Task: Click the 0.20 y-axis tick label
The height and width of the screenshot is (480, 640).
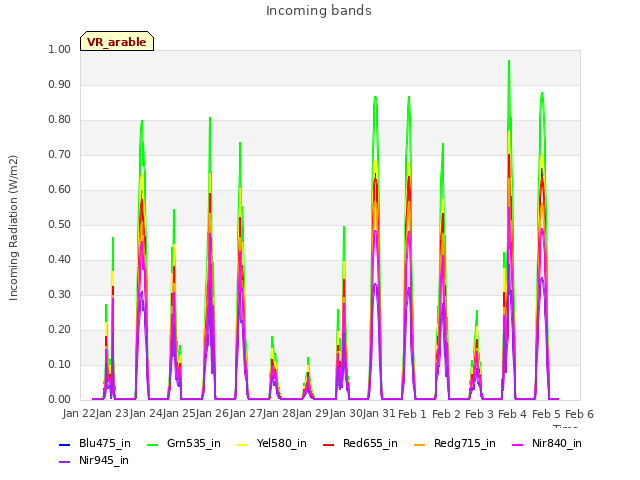Action: click(60, 330)
